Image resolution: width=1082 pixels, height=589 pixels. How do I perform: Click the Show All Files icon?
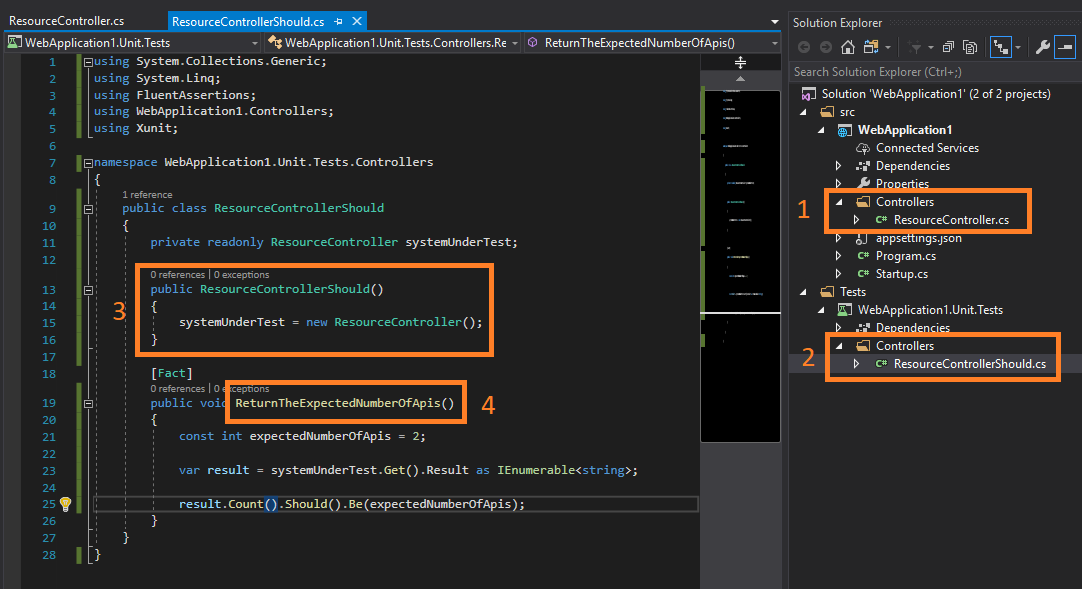point(970,46)
